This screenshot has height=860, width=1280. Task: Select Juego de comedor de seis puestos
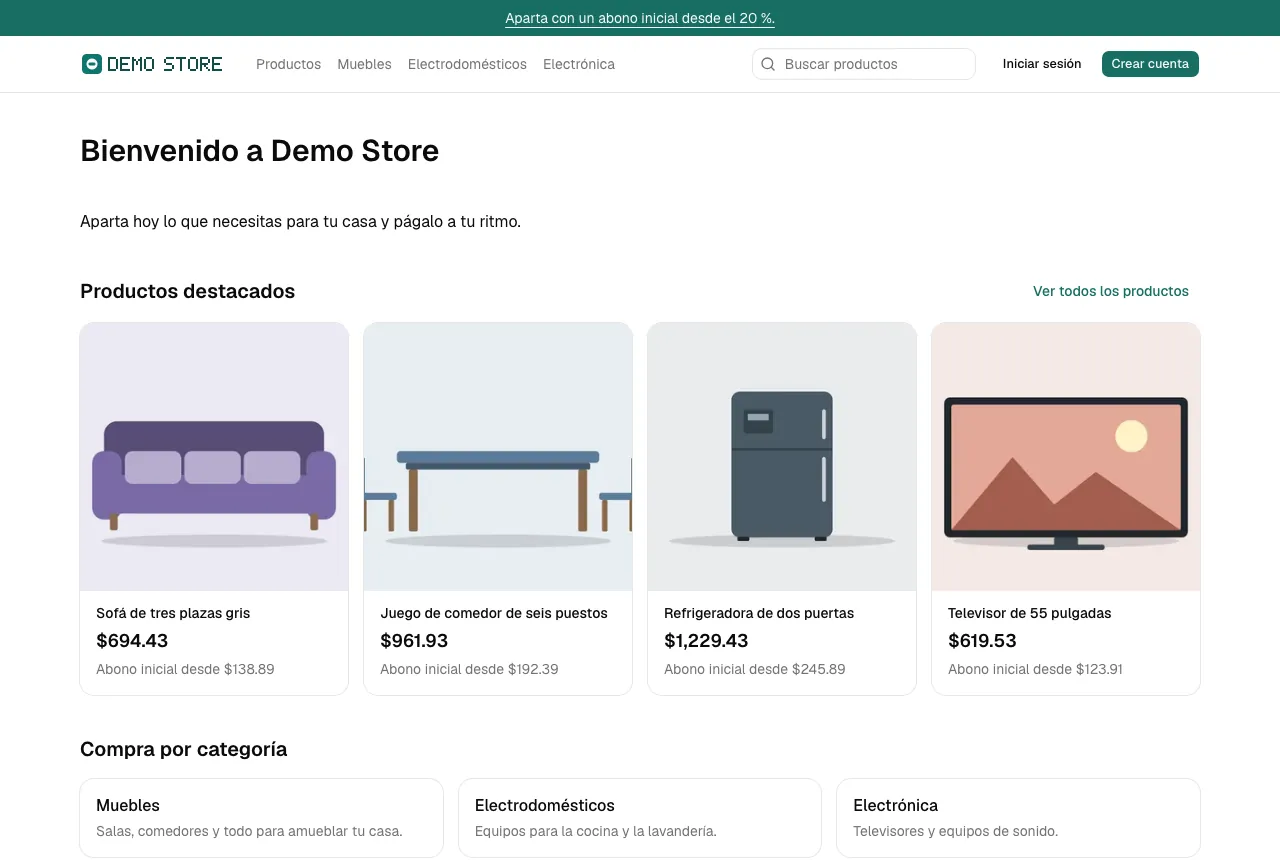(494, 613)
